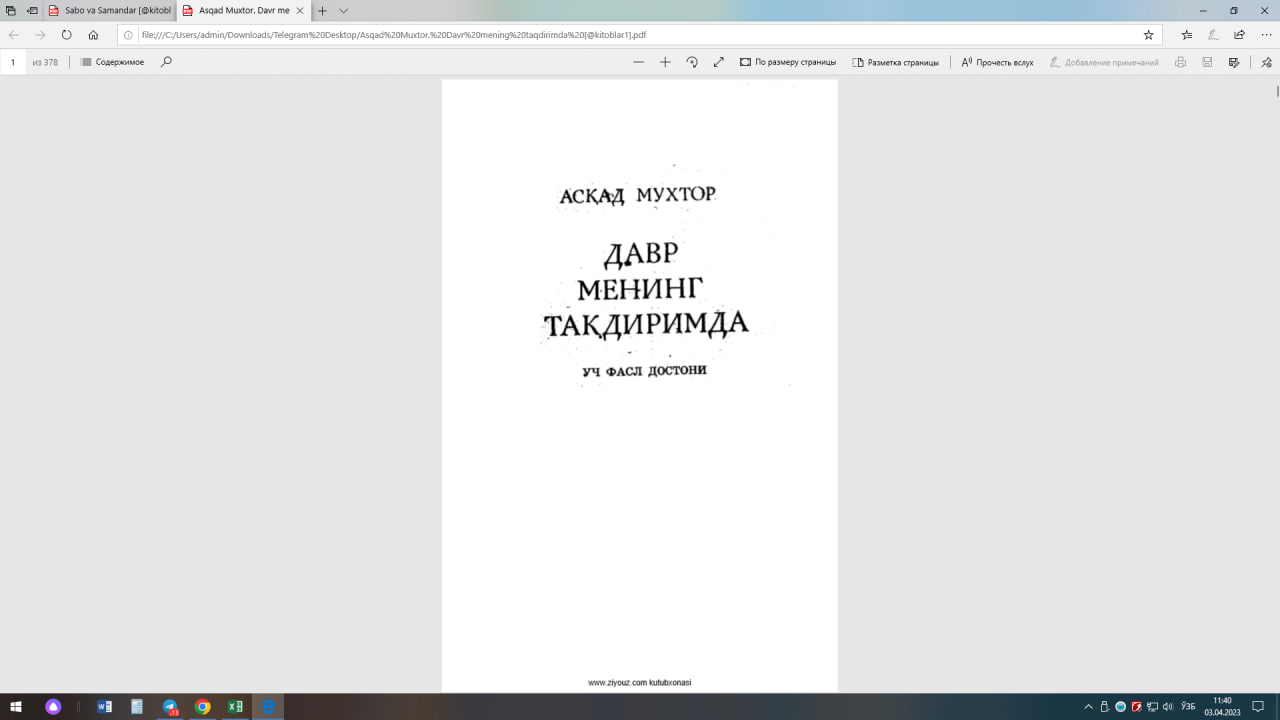This screenshot has width=1280, height=720.
Task: Open Microsoft Excel from the taskbar
Action: point(235,706)
